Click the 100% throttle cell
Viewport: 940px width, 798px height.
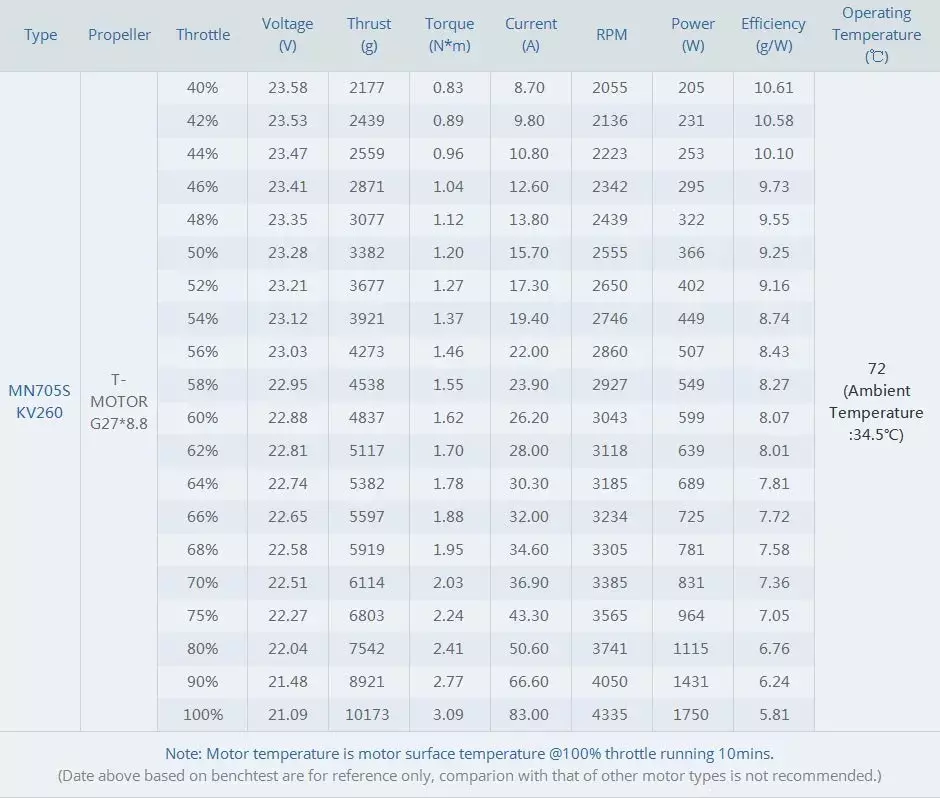(203, 715)
